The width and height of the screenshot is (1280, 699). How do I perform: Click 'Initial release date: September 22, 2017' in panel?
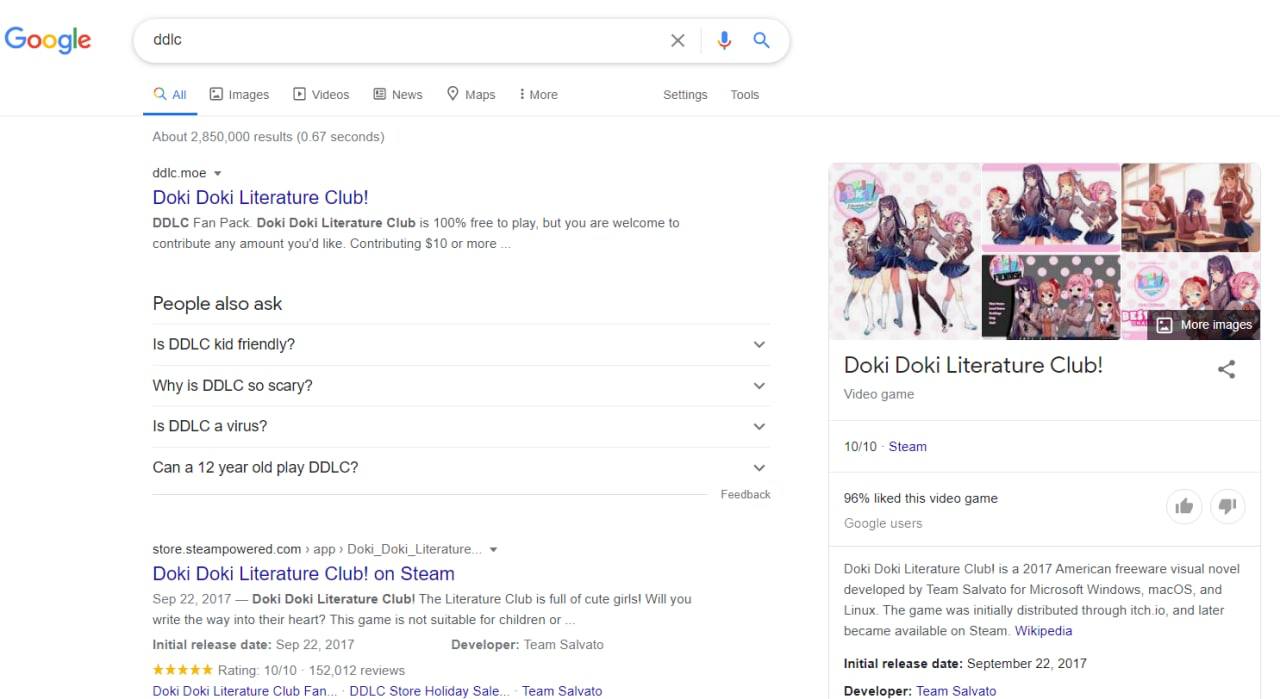[965, 663]
